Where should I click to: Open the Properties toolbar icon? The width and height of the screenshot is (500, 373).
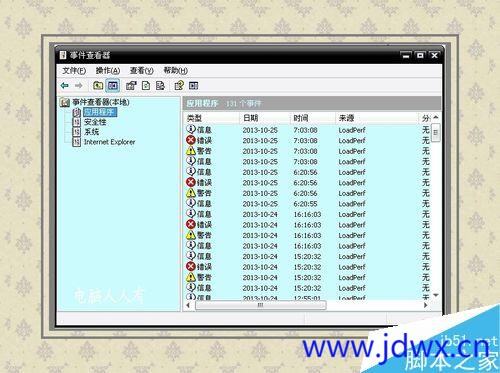131,86
